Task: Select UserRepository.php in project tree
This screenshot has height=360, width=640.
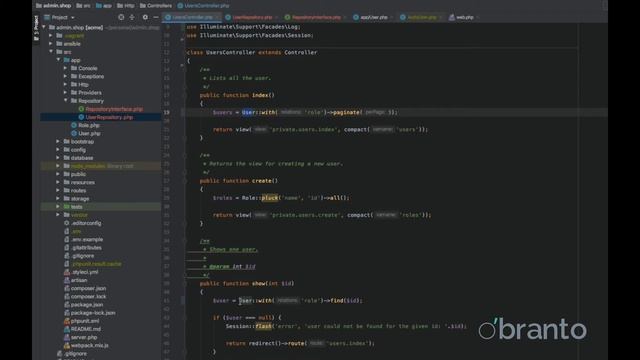Action: tap(109, 117)
